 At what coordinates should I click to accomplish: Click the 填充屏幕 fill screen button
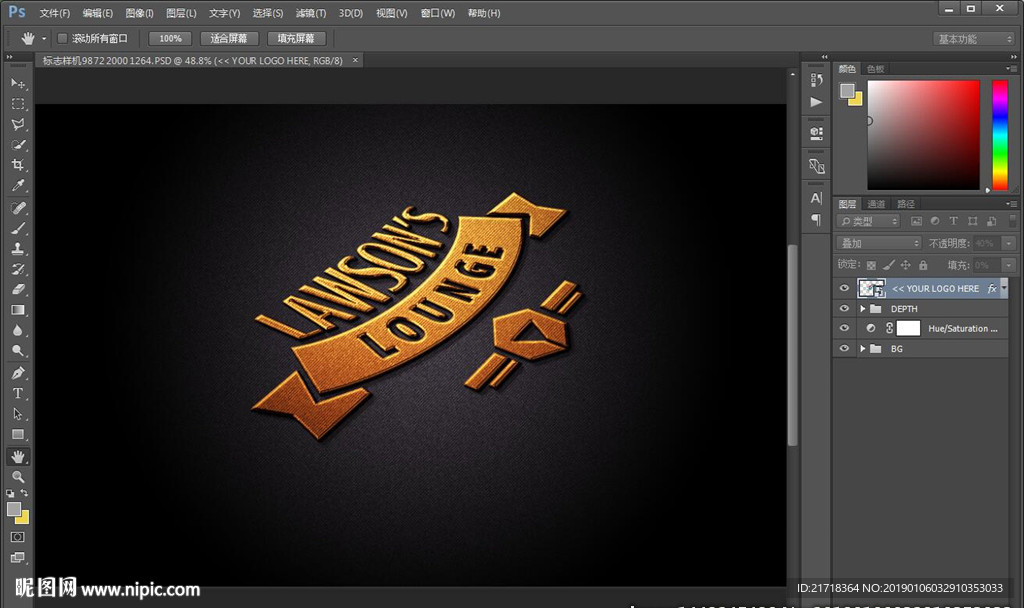click(296, 39)
